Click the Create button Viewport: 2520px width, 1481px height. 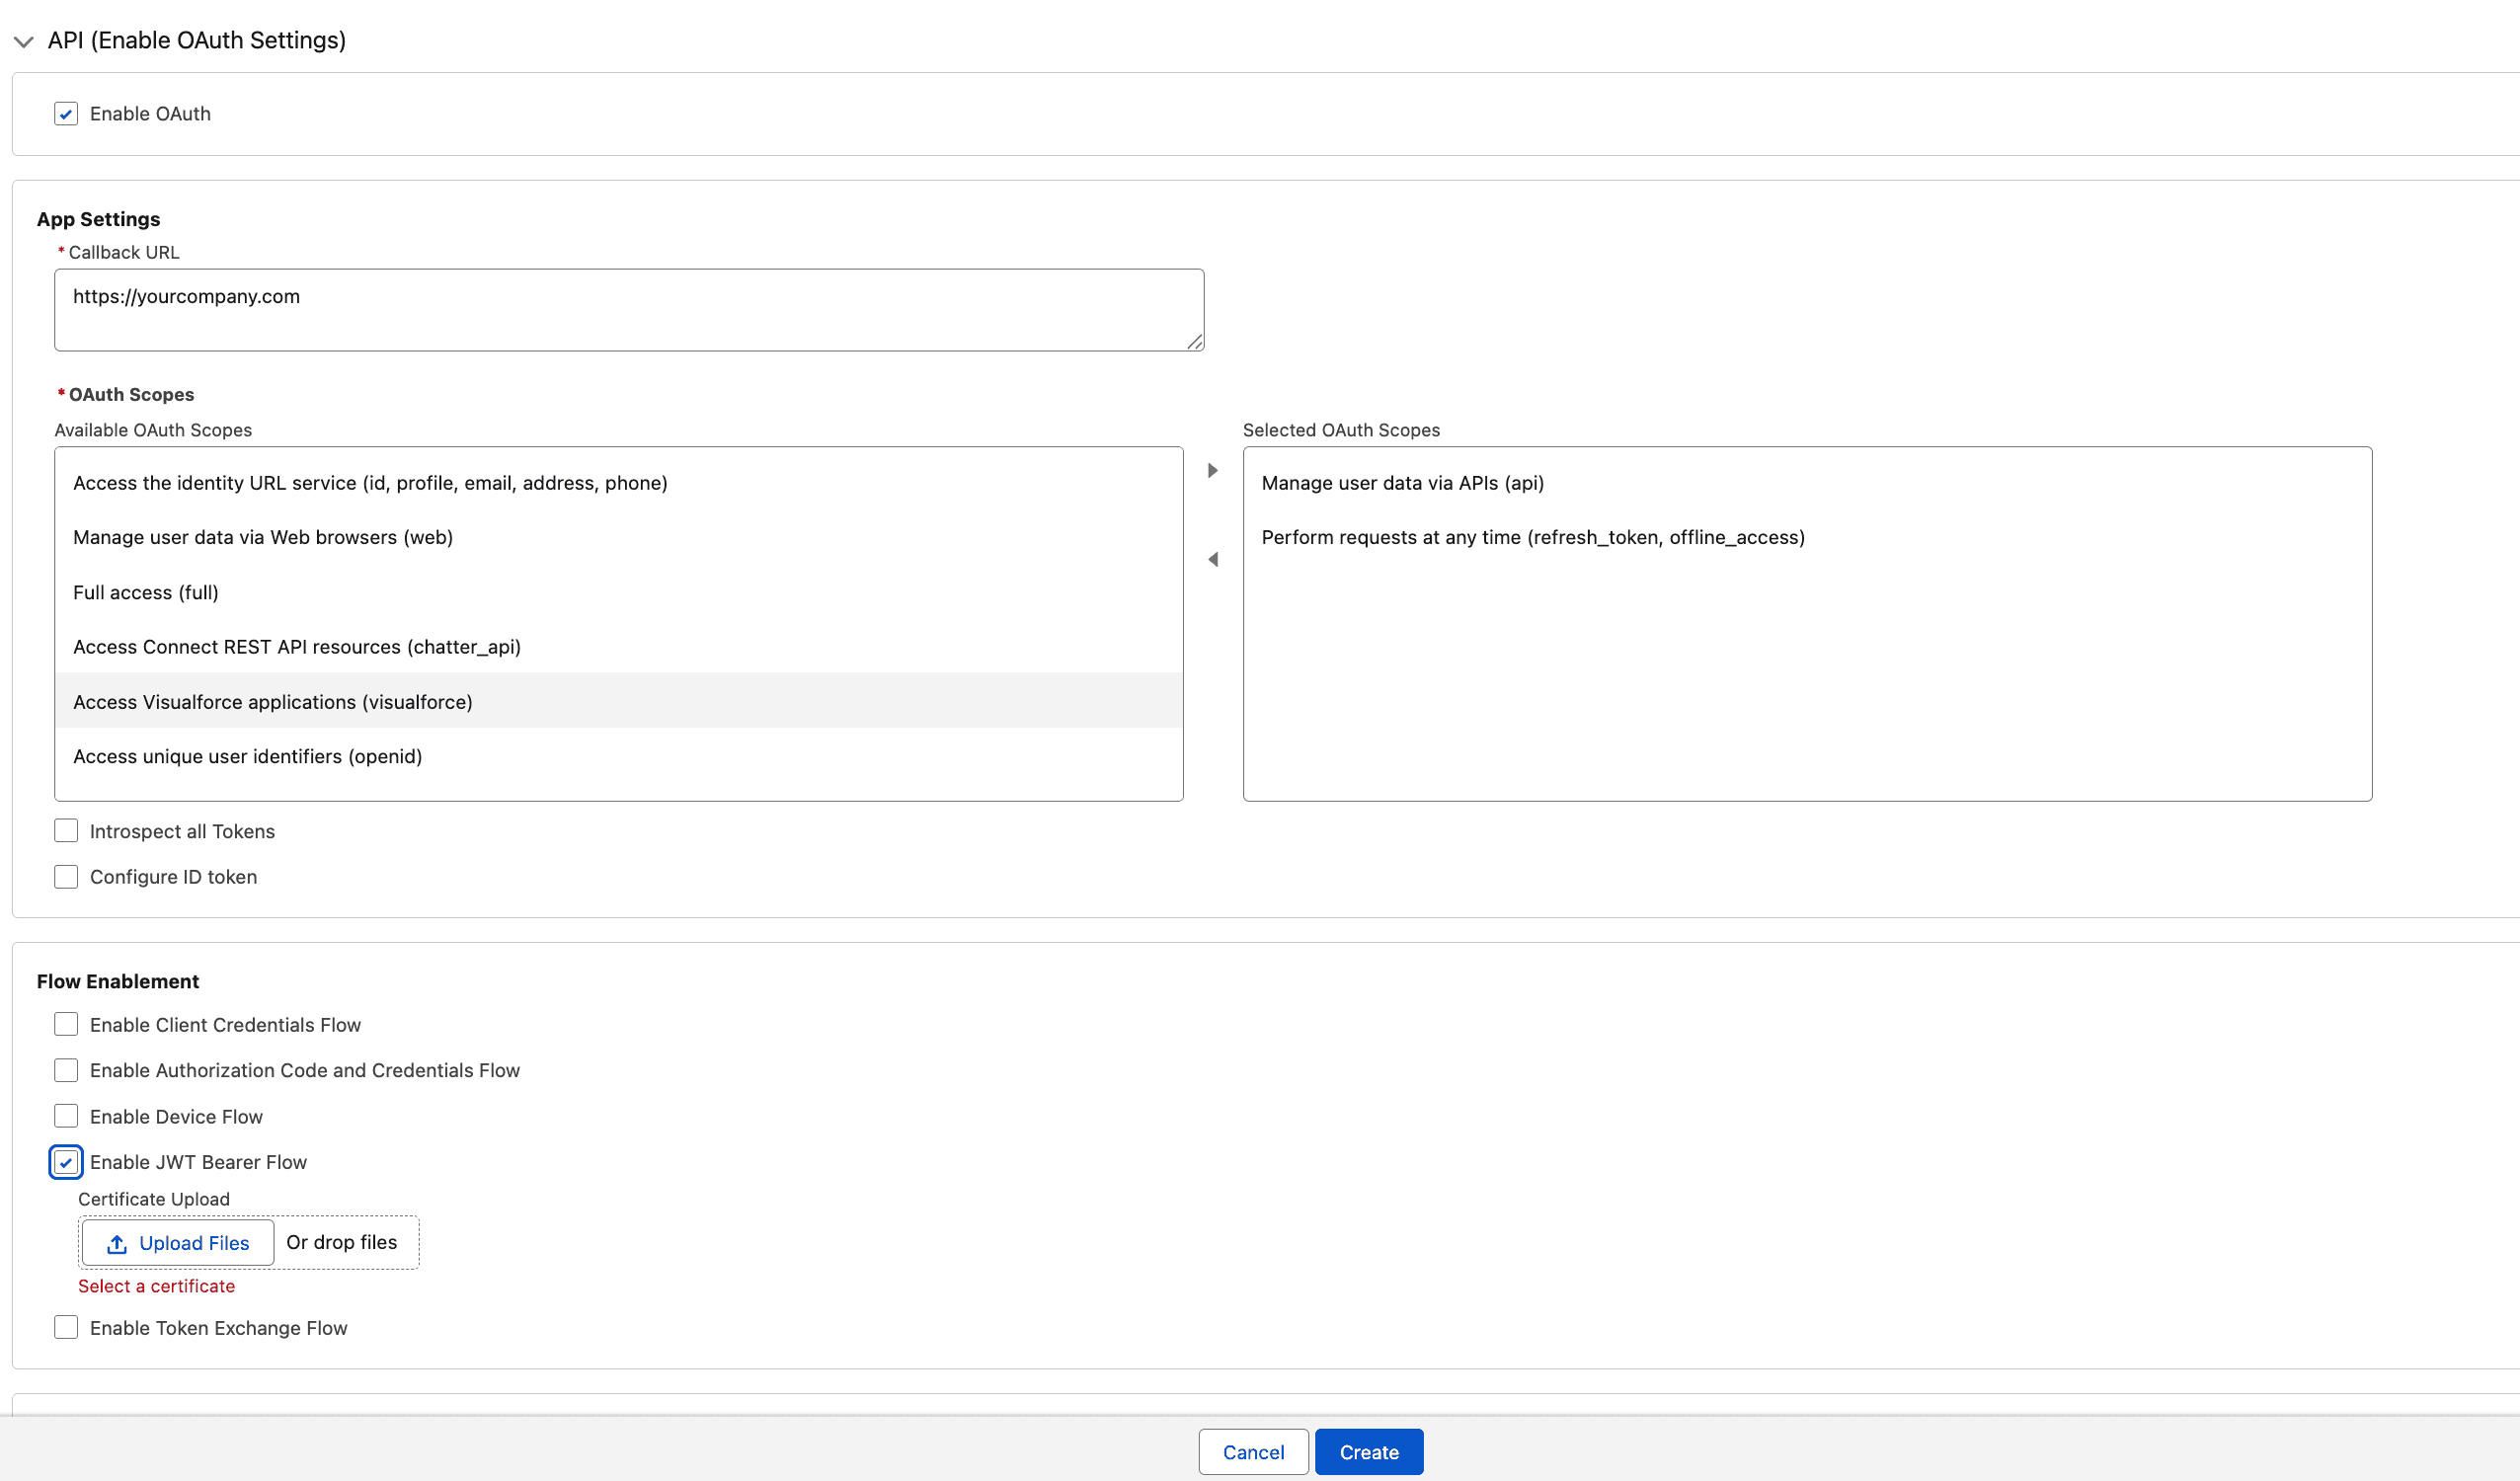[1368, 1451]
